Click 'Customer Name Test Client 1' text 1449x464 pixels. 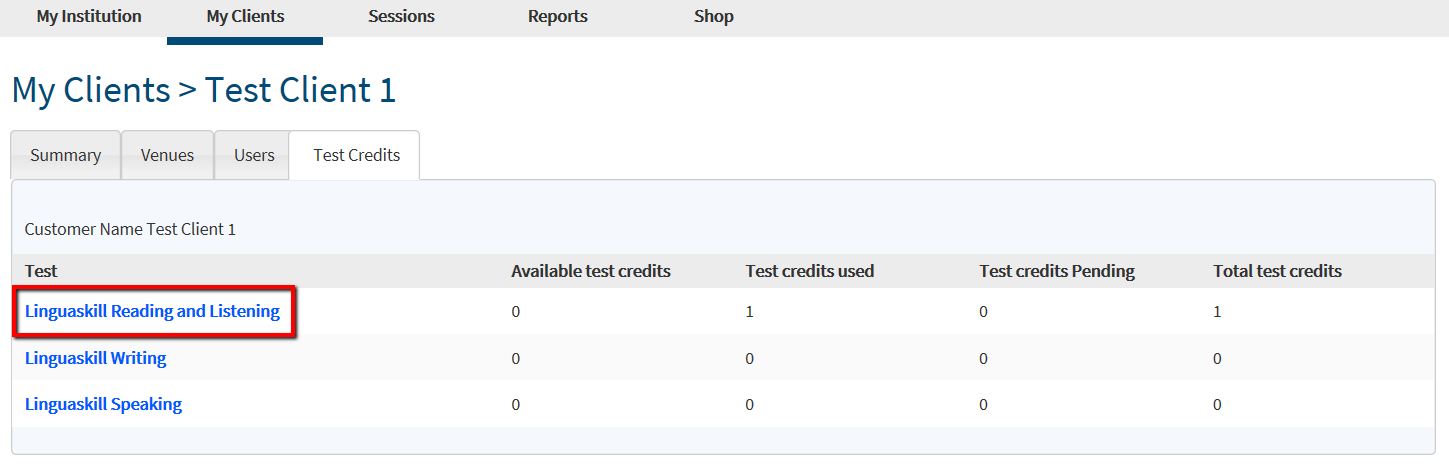pos(130,230)
